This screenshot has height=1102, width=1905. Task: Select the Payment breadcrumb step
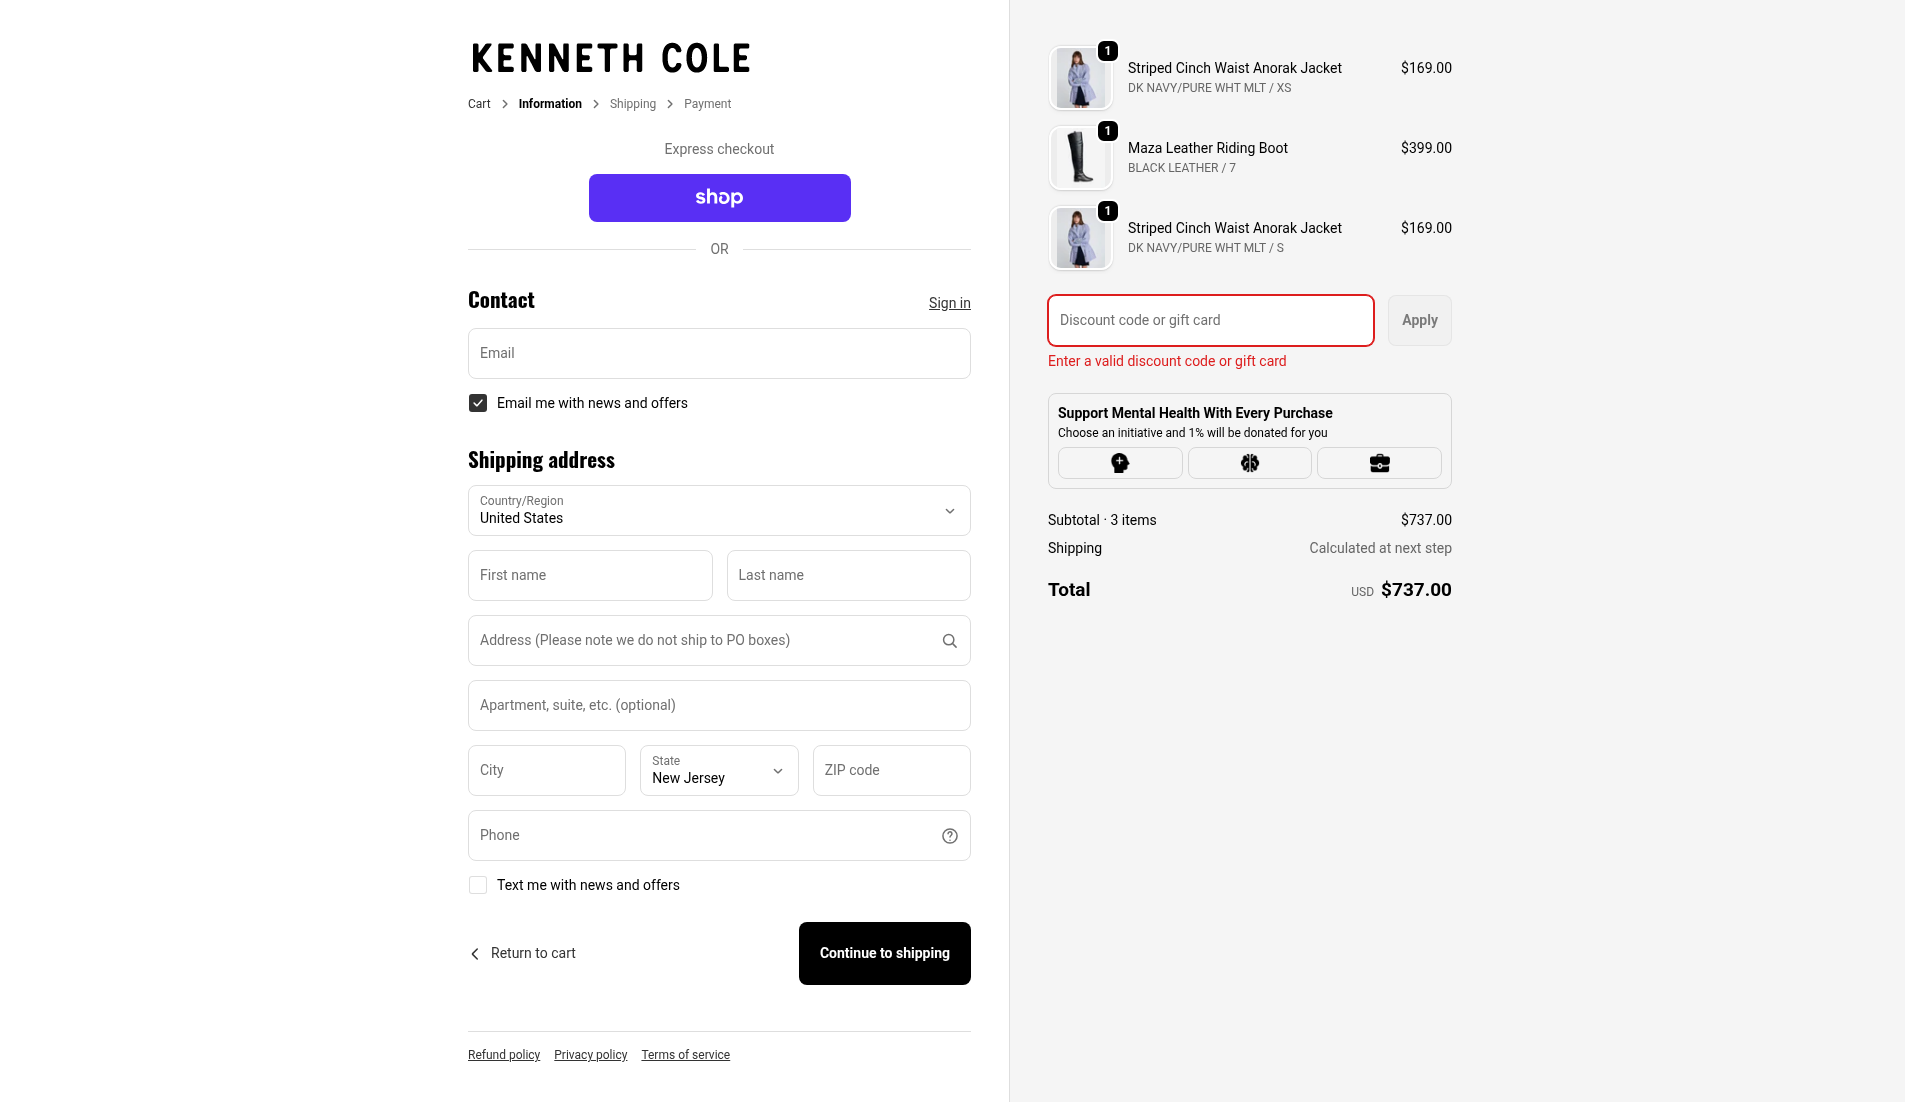coord(707,104)
